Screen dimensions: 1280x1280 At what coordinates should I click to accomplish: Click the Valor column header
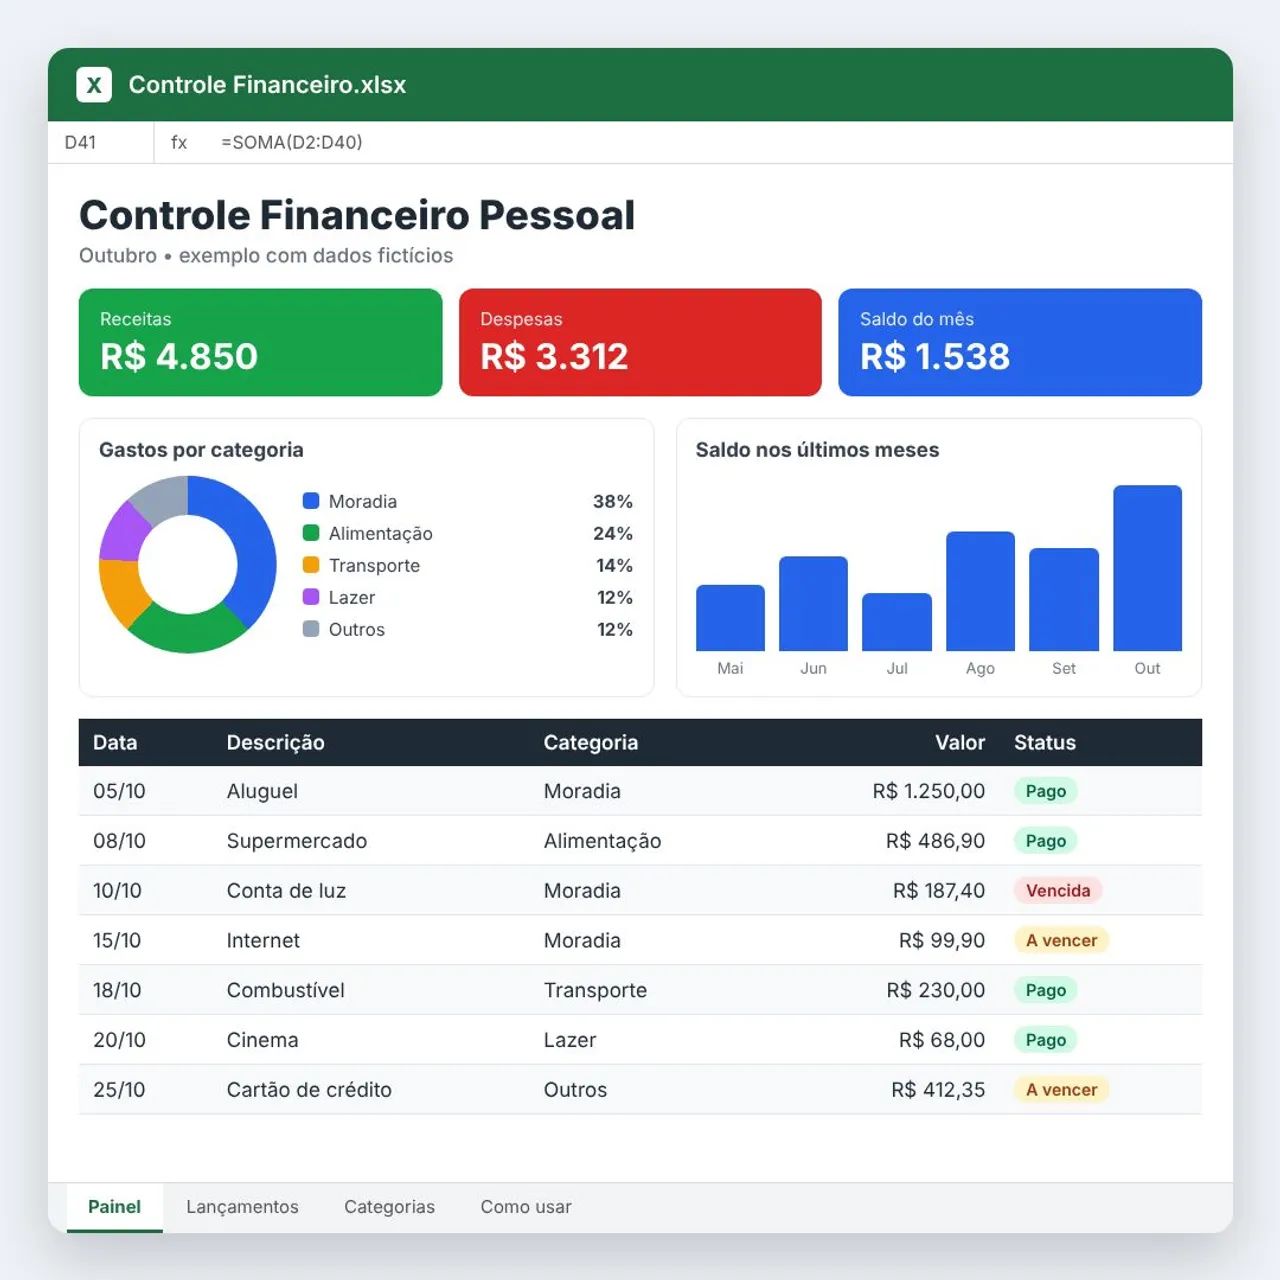tap(960, 743)
